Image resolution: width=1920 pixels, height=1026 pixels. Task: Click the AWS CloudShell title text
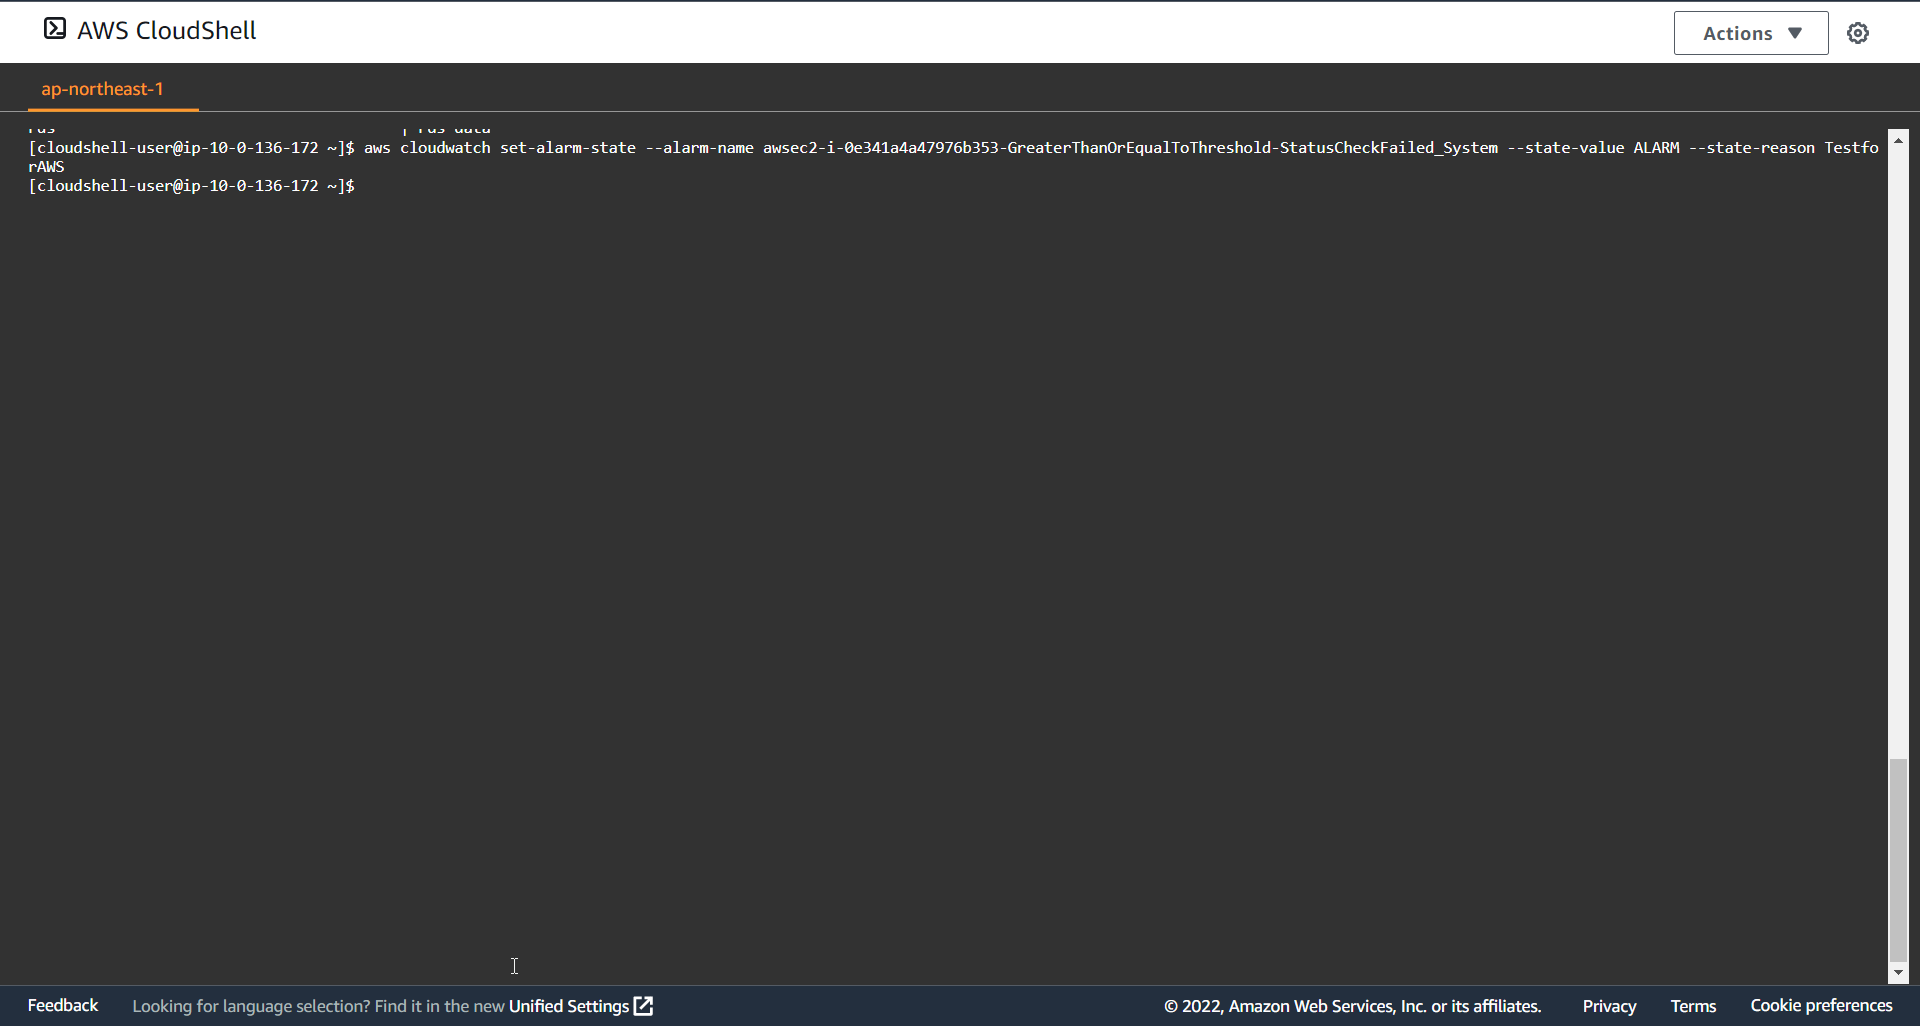tap(166, 30)
